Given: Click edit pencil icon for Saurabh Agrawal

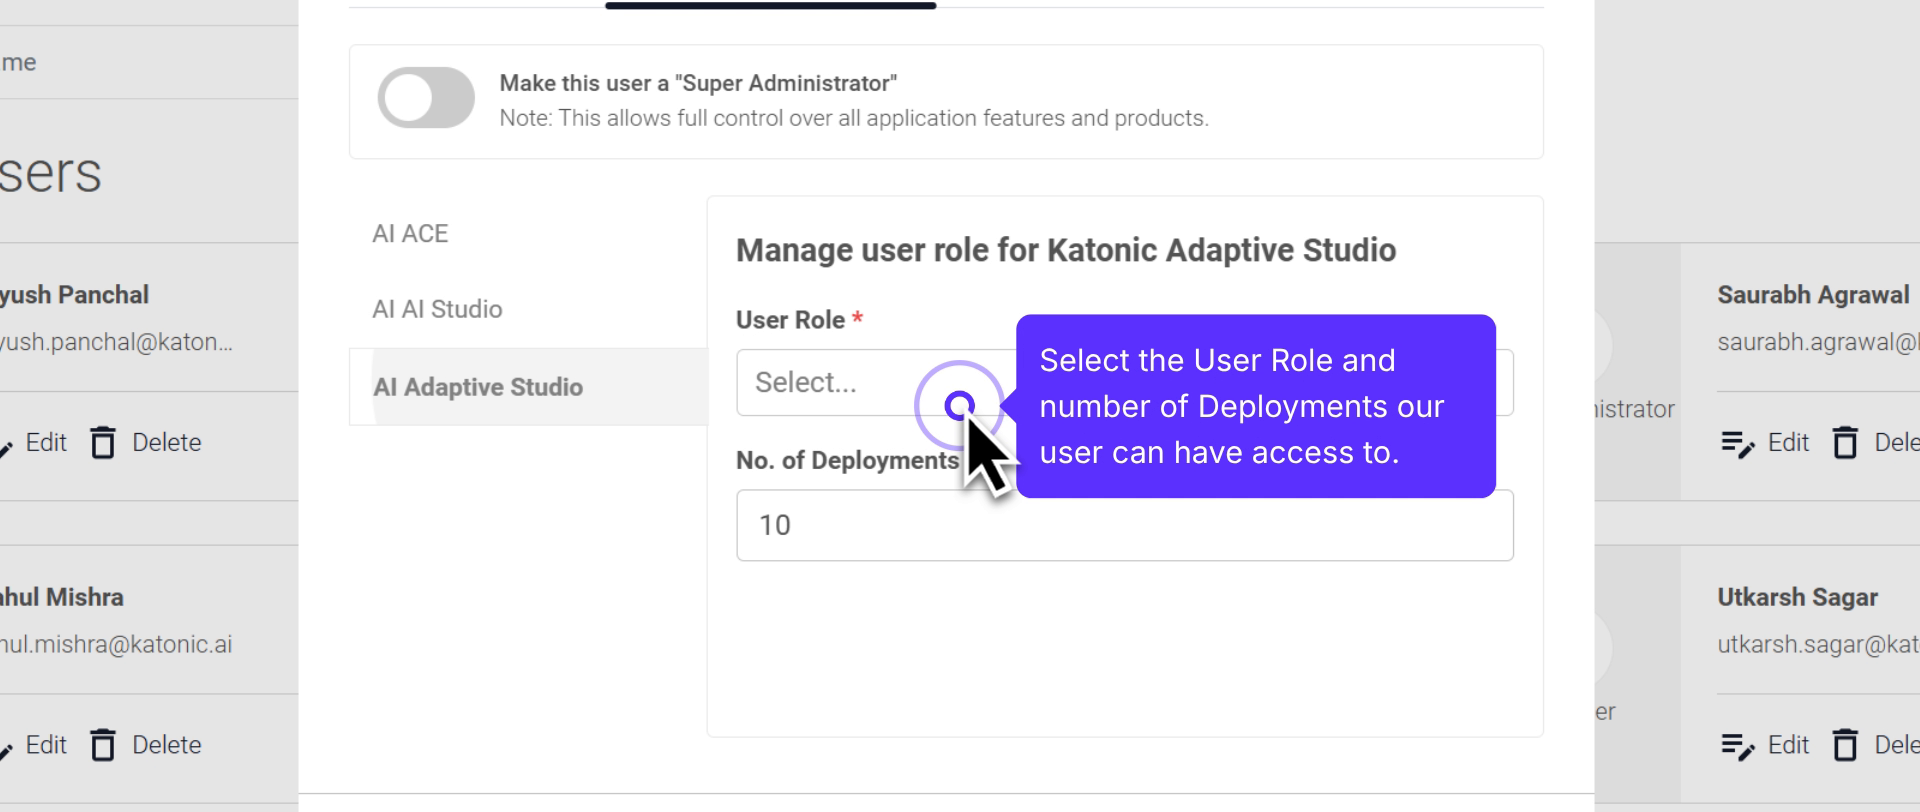Looking at the screenshot, I should coord(1737,443).
